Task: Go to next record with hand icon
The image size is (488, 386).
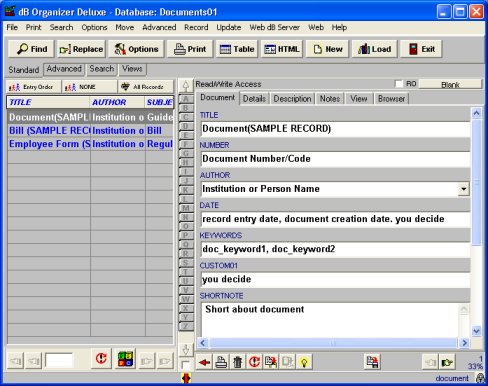Action: 447,362
